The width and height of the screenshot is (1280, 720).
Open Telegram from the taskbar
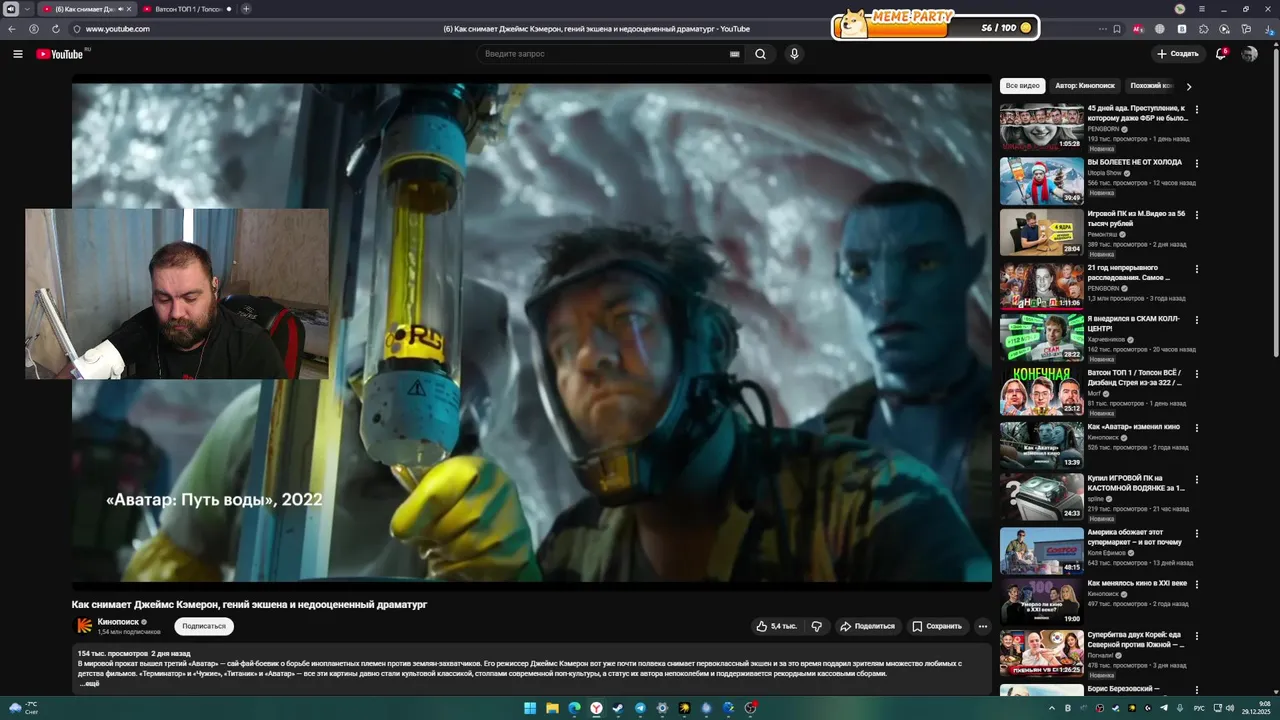pos(640,708)
